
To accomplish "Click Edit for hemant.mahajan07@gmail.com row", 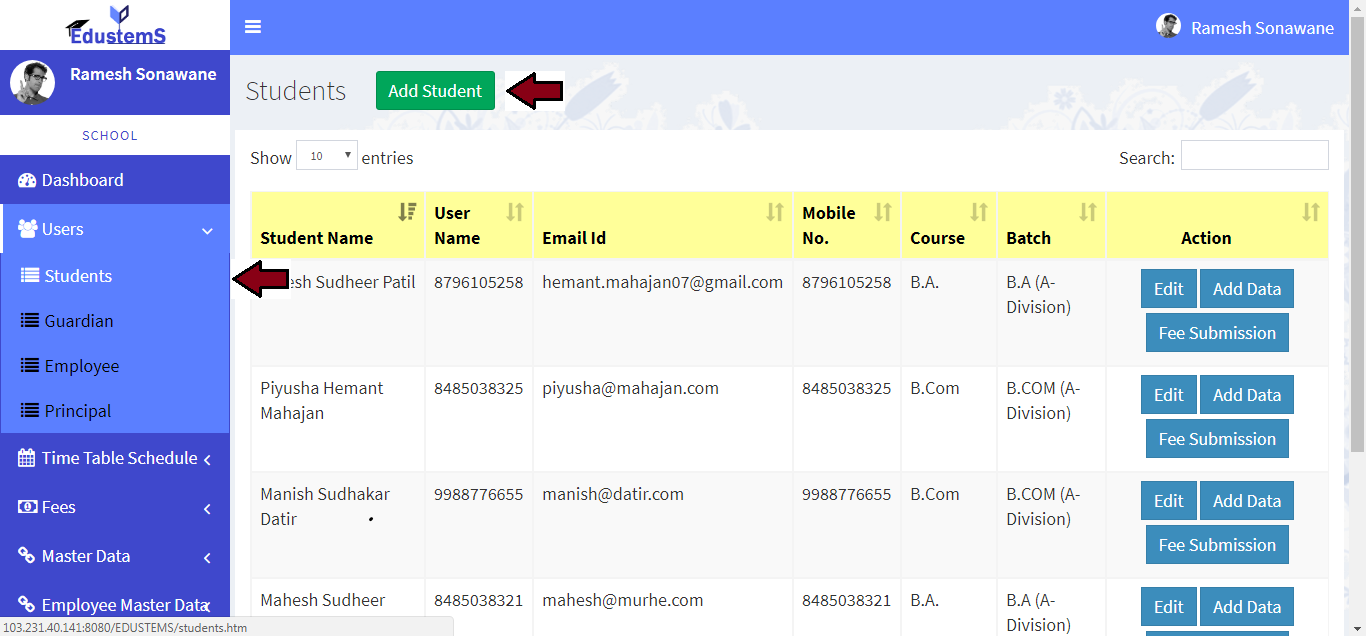I will click(1168, 289).
